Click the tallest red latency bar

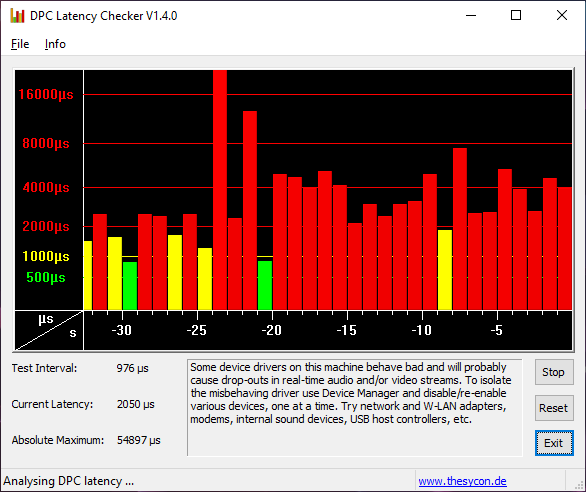coord(220,190)
